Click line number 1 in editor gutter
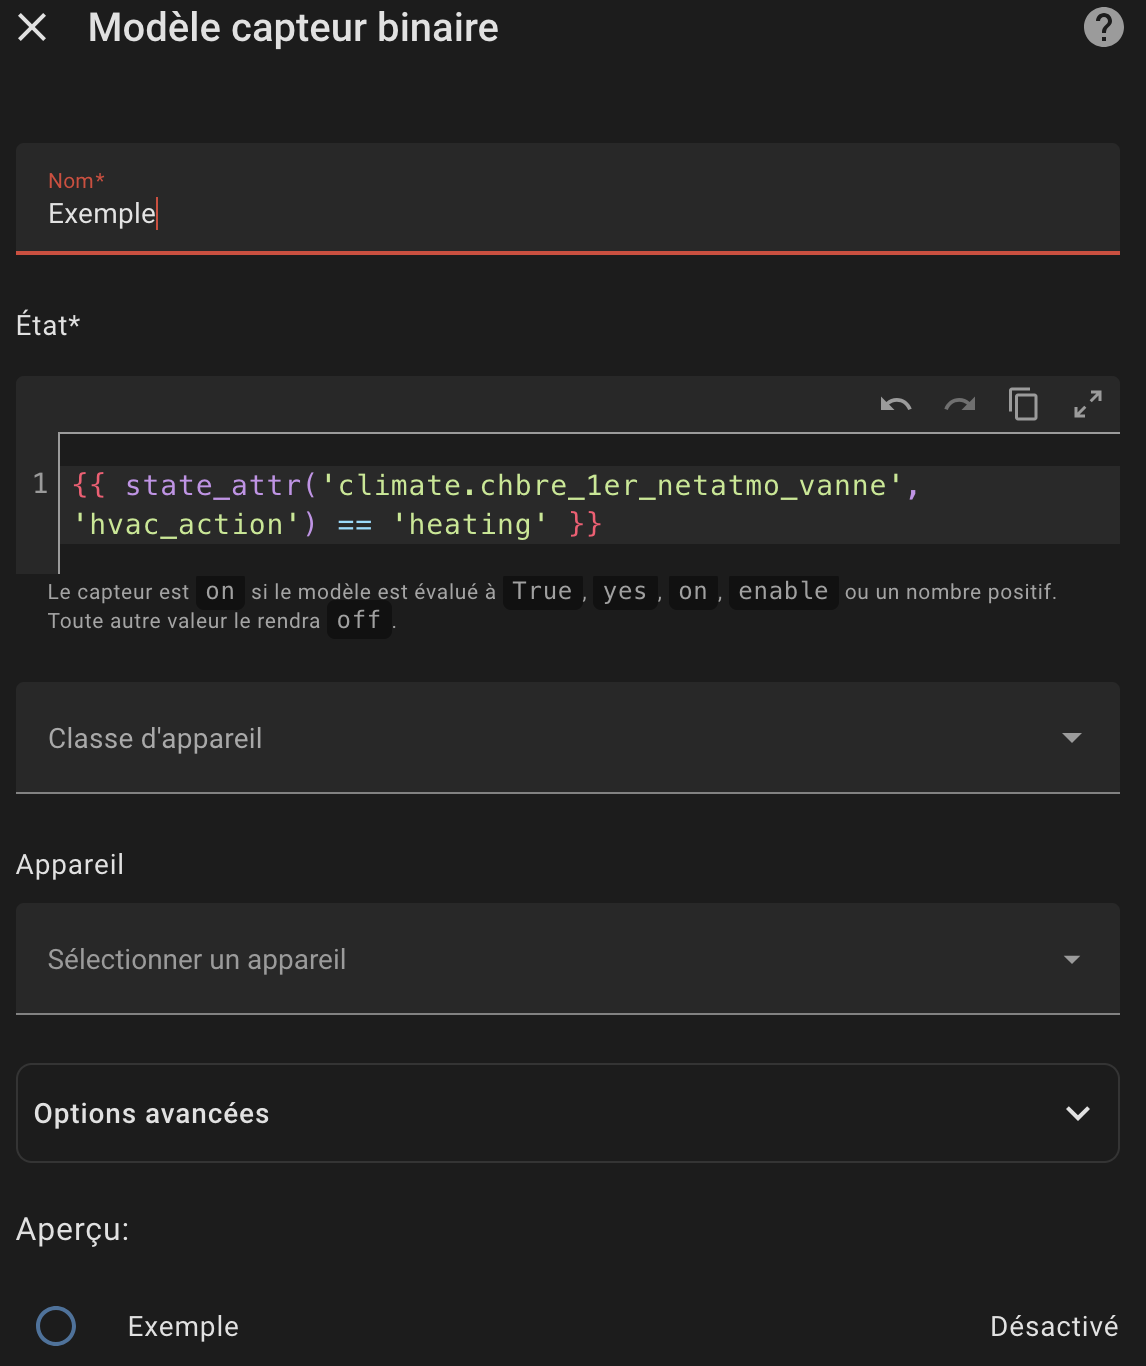Image resolution: width=1146 pixels, height=1366 pixels. [x=40, y=485]
